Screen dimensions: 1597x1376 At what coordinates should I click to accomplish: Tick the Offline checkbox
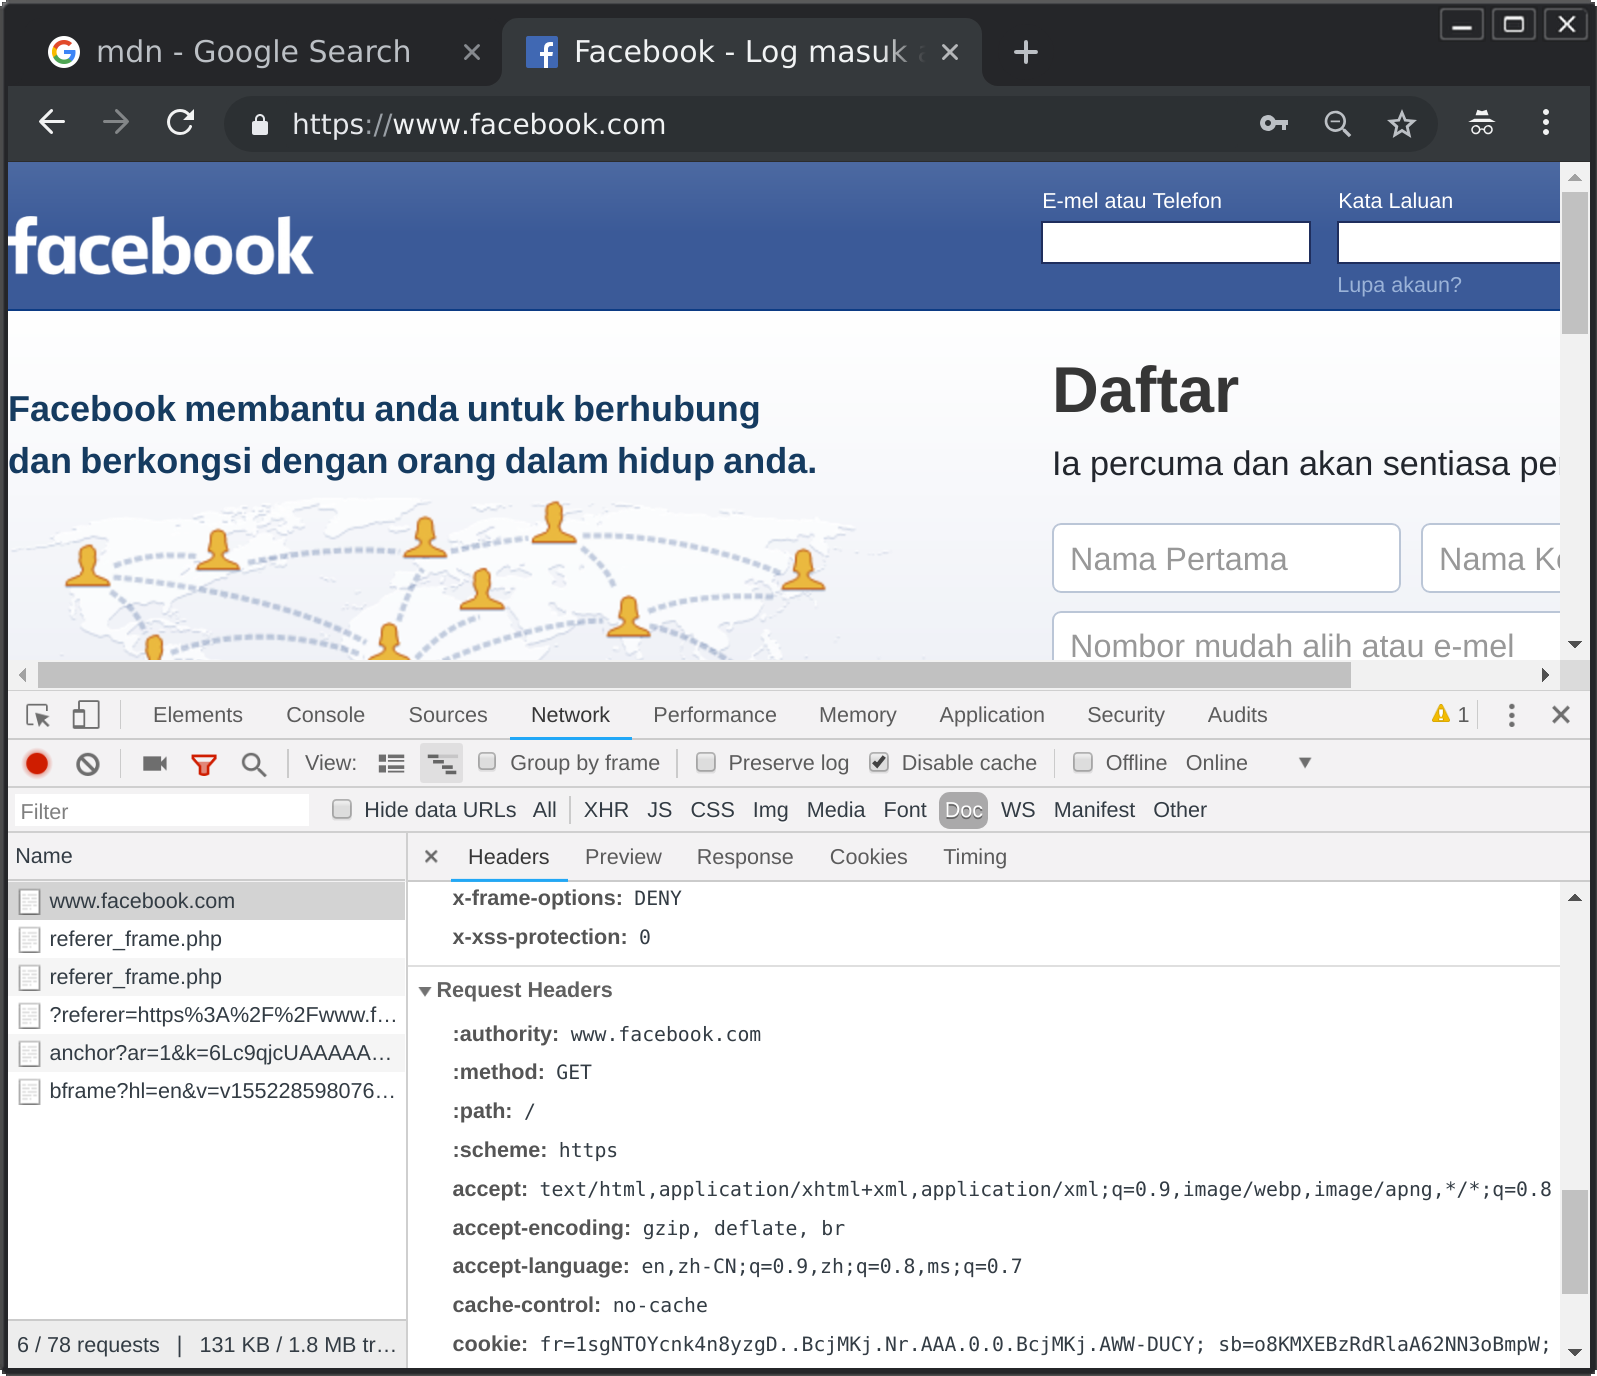click(1083, 762)
